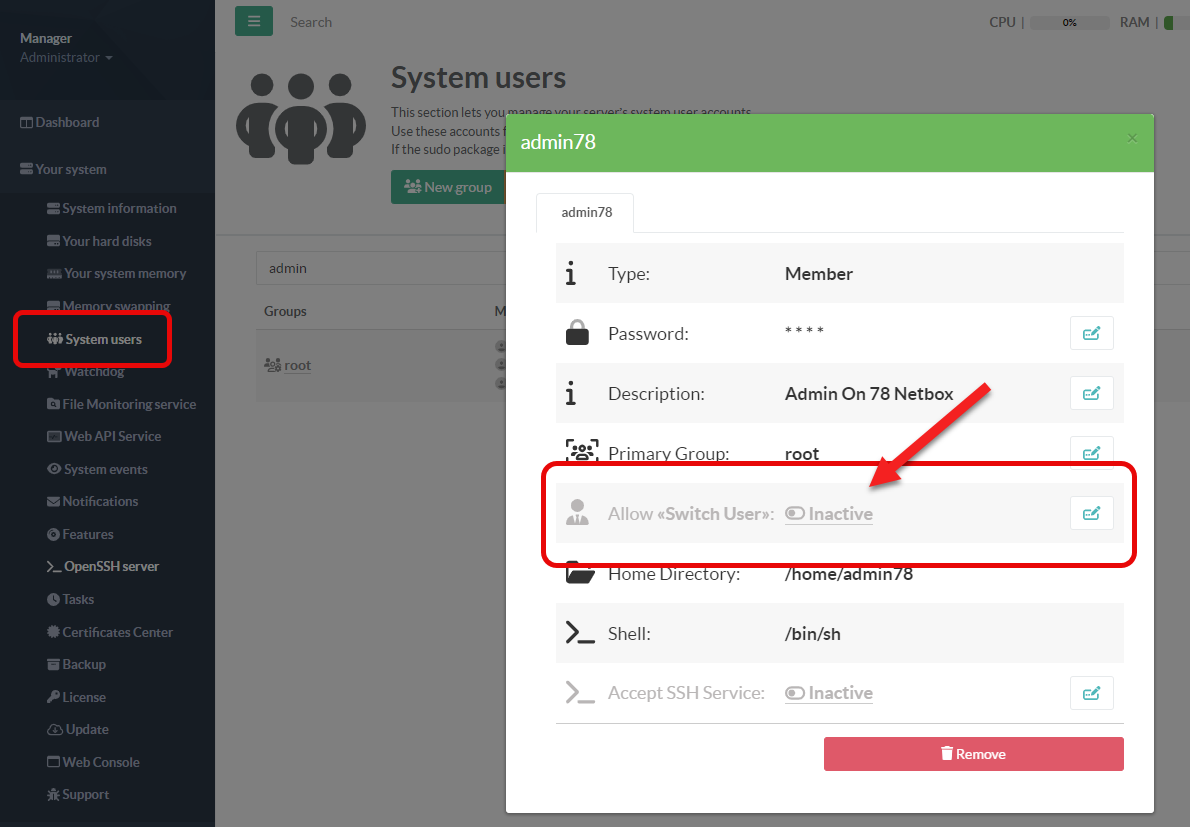Viewport: 1190px width, 827px height.
Task: Click the hamburger menu icon
Action: point(254,21)
